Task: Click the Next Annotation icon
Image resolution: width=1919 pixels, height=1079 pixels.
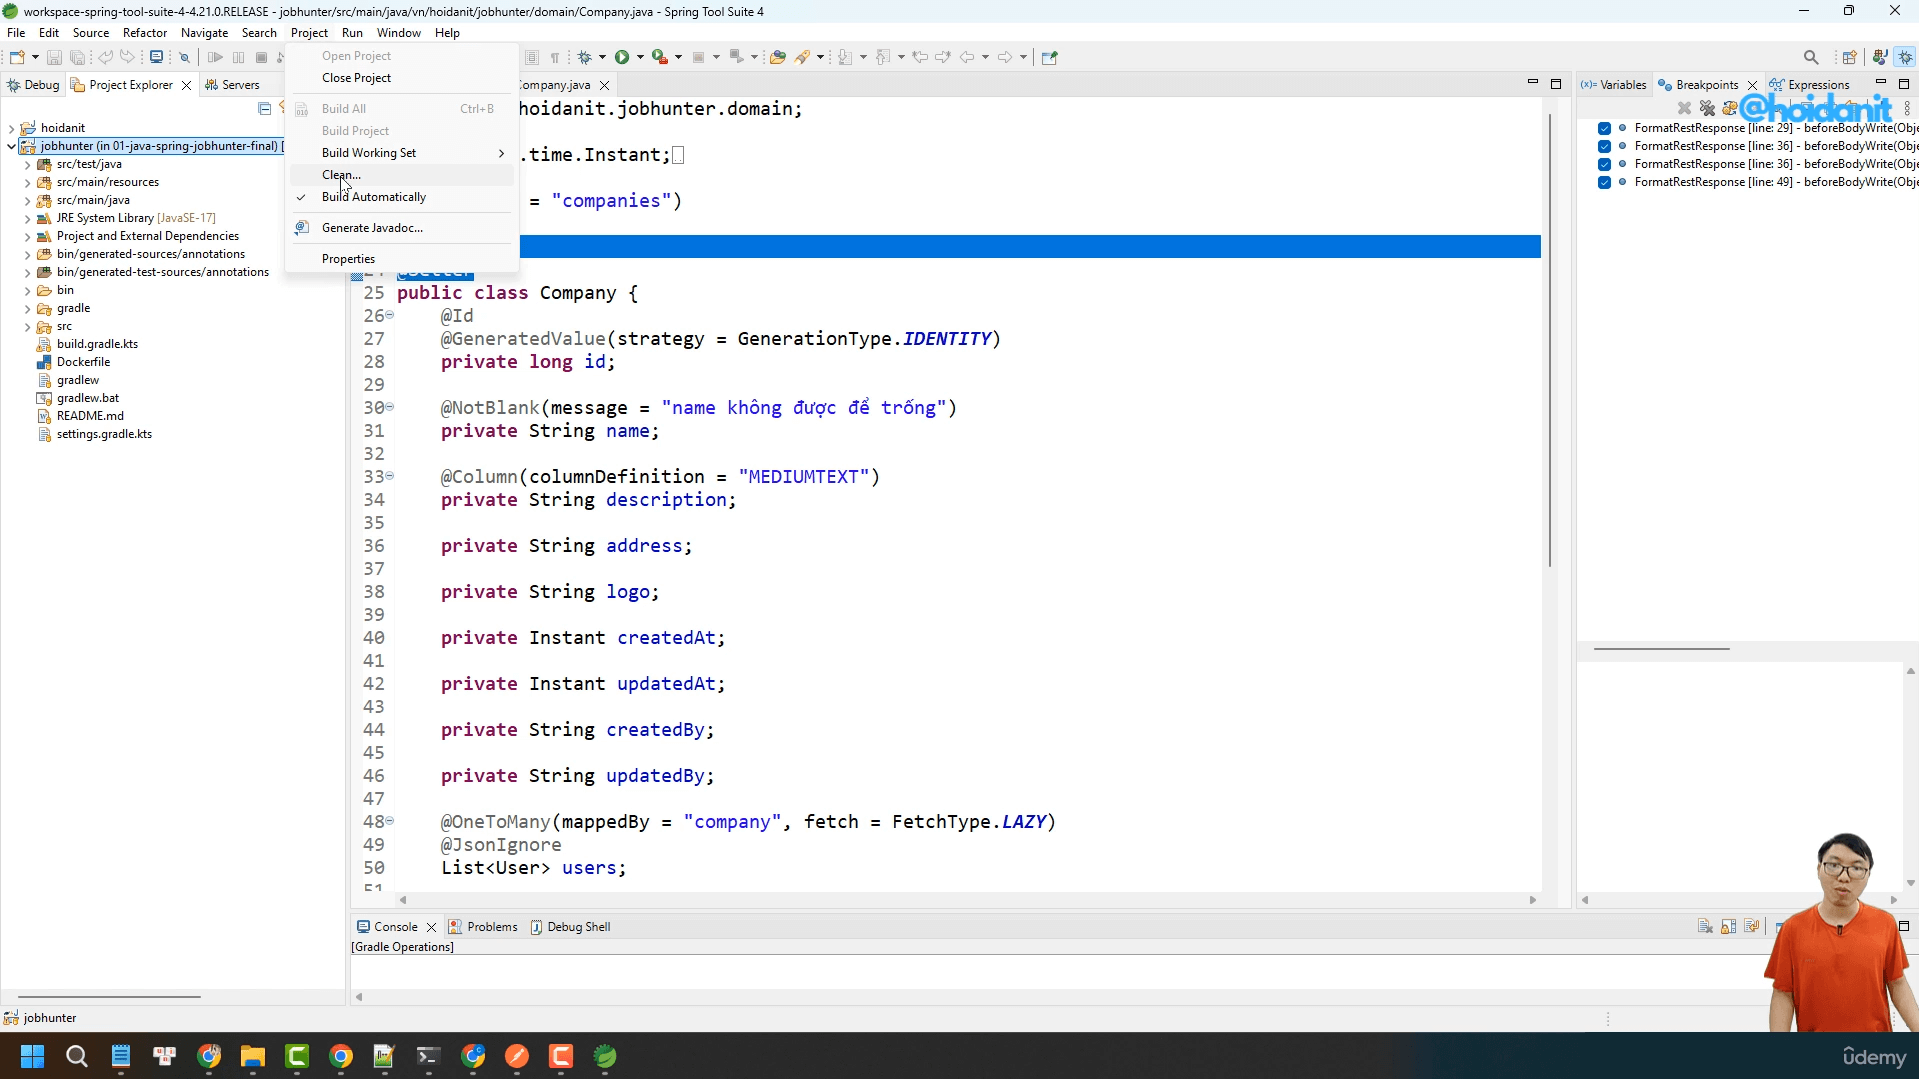Action: (x=845, y=57)
